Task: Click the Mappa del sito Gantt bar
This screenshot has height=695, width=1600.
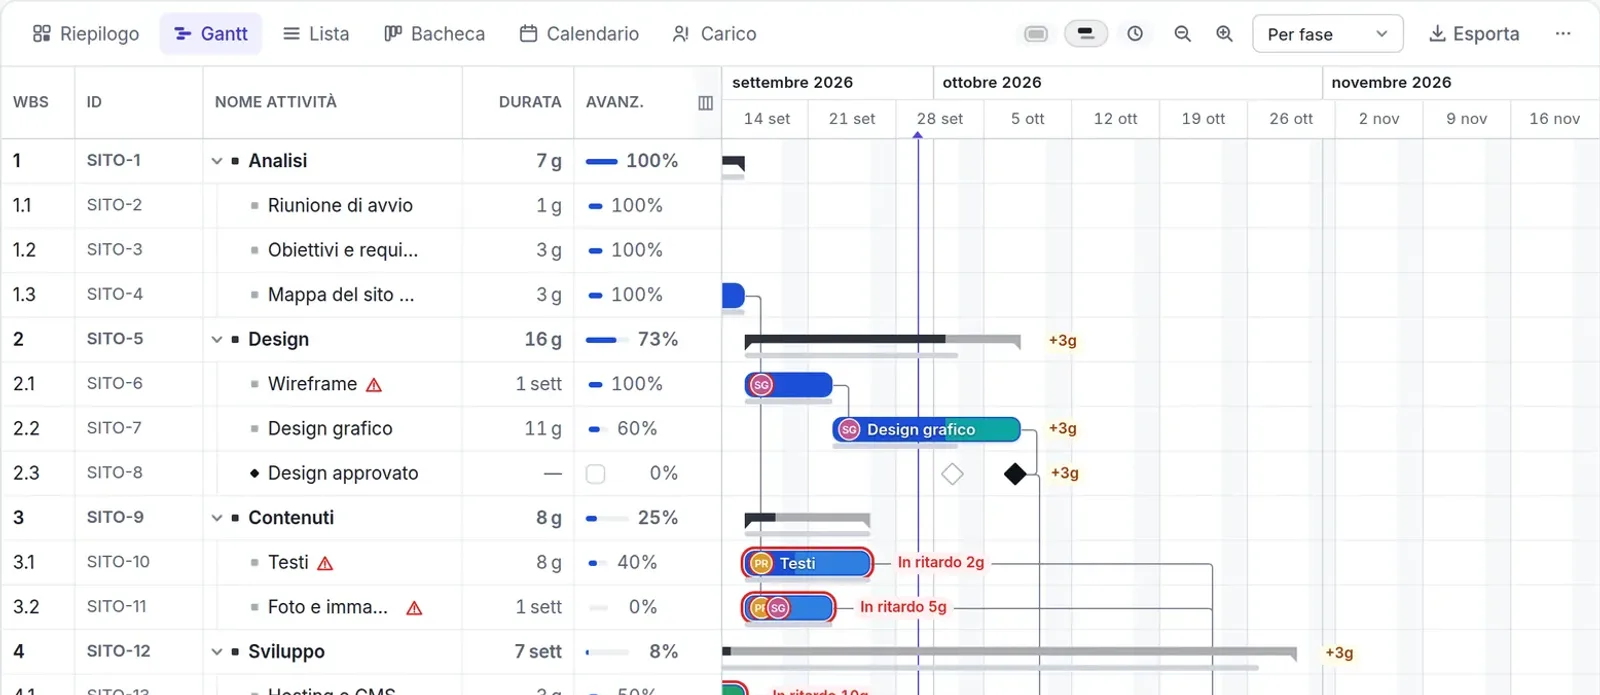Action: [733, 296]
